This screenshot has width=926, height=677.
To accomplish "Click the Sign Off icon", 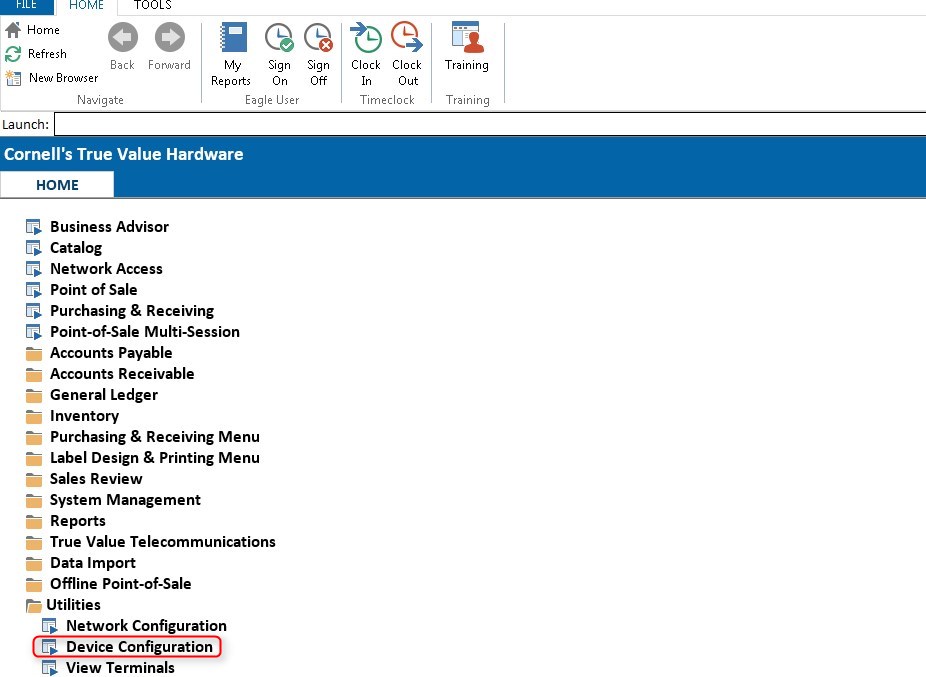I will point(318,40).
